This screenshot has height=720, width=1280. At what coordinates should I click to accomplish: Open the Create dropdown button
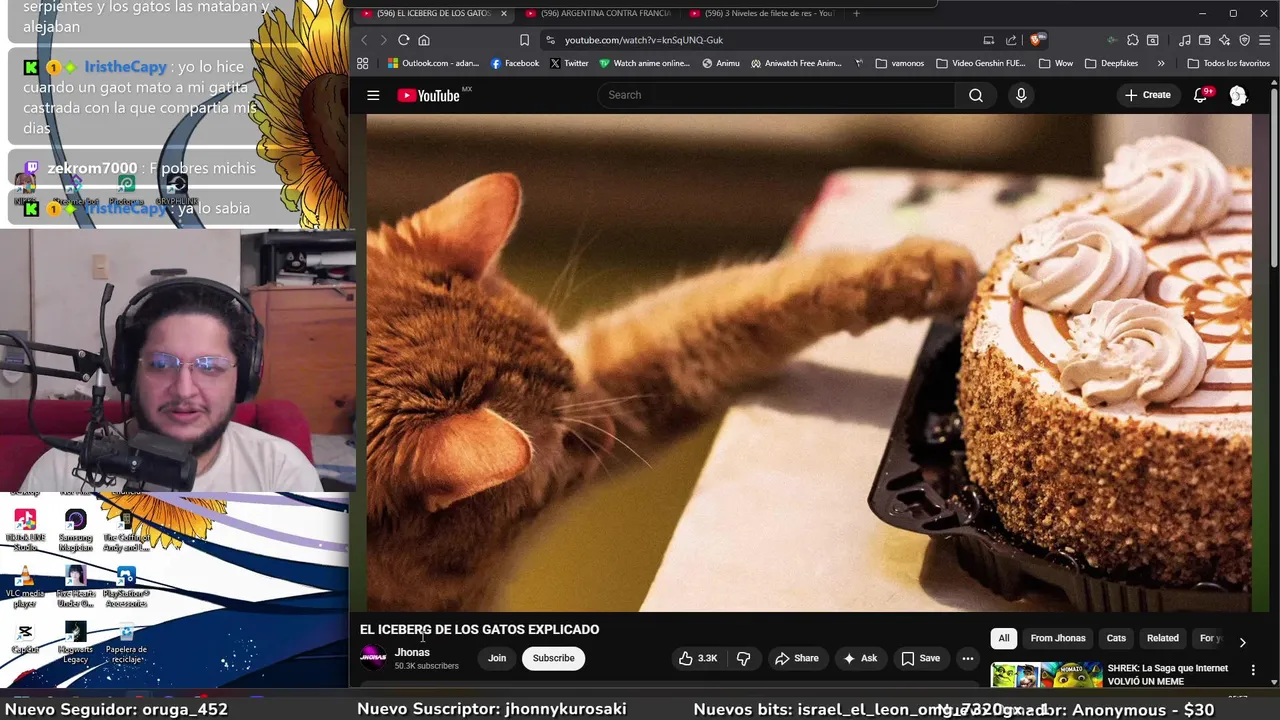tap(1147, 95)
